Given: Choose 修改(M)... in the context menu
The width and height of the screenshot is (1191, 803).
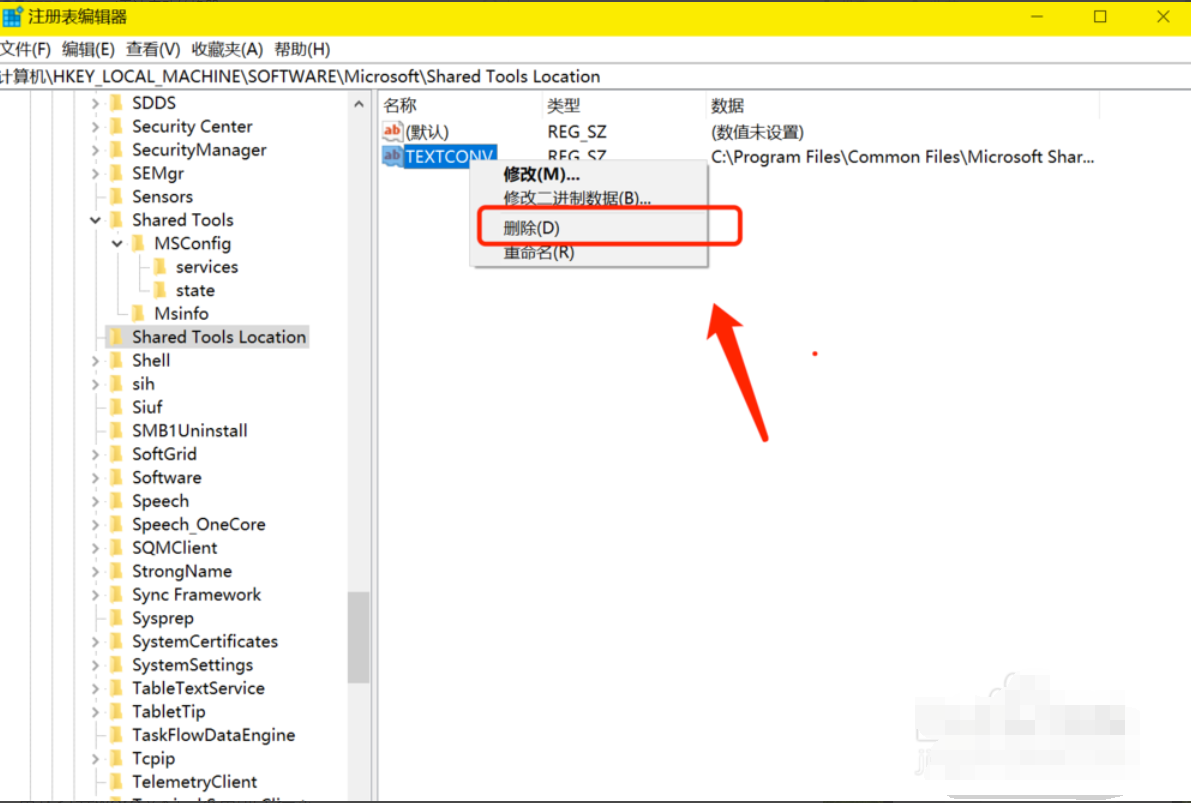Looking at the screenshot, I should [x=541, y=175].
